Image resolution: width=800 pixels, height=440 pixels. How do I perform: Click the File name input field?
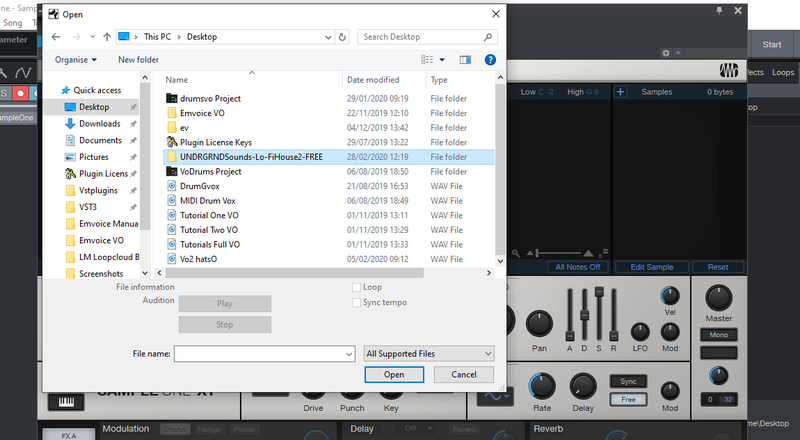pos(264,354)
